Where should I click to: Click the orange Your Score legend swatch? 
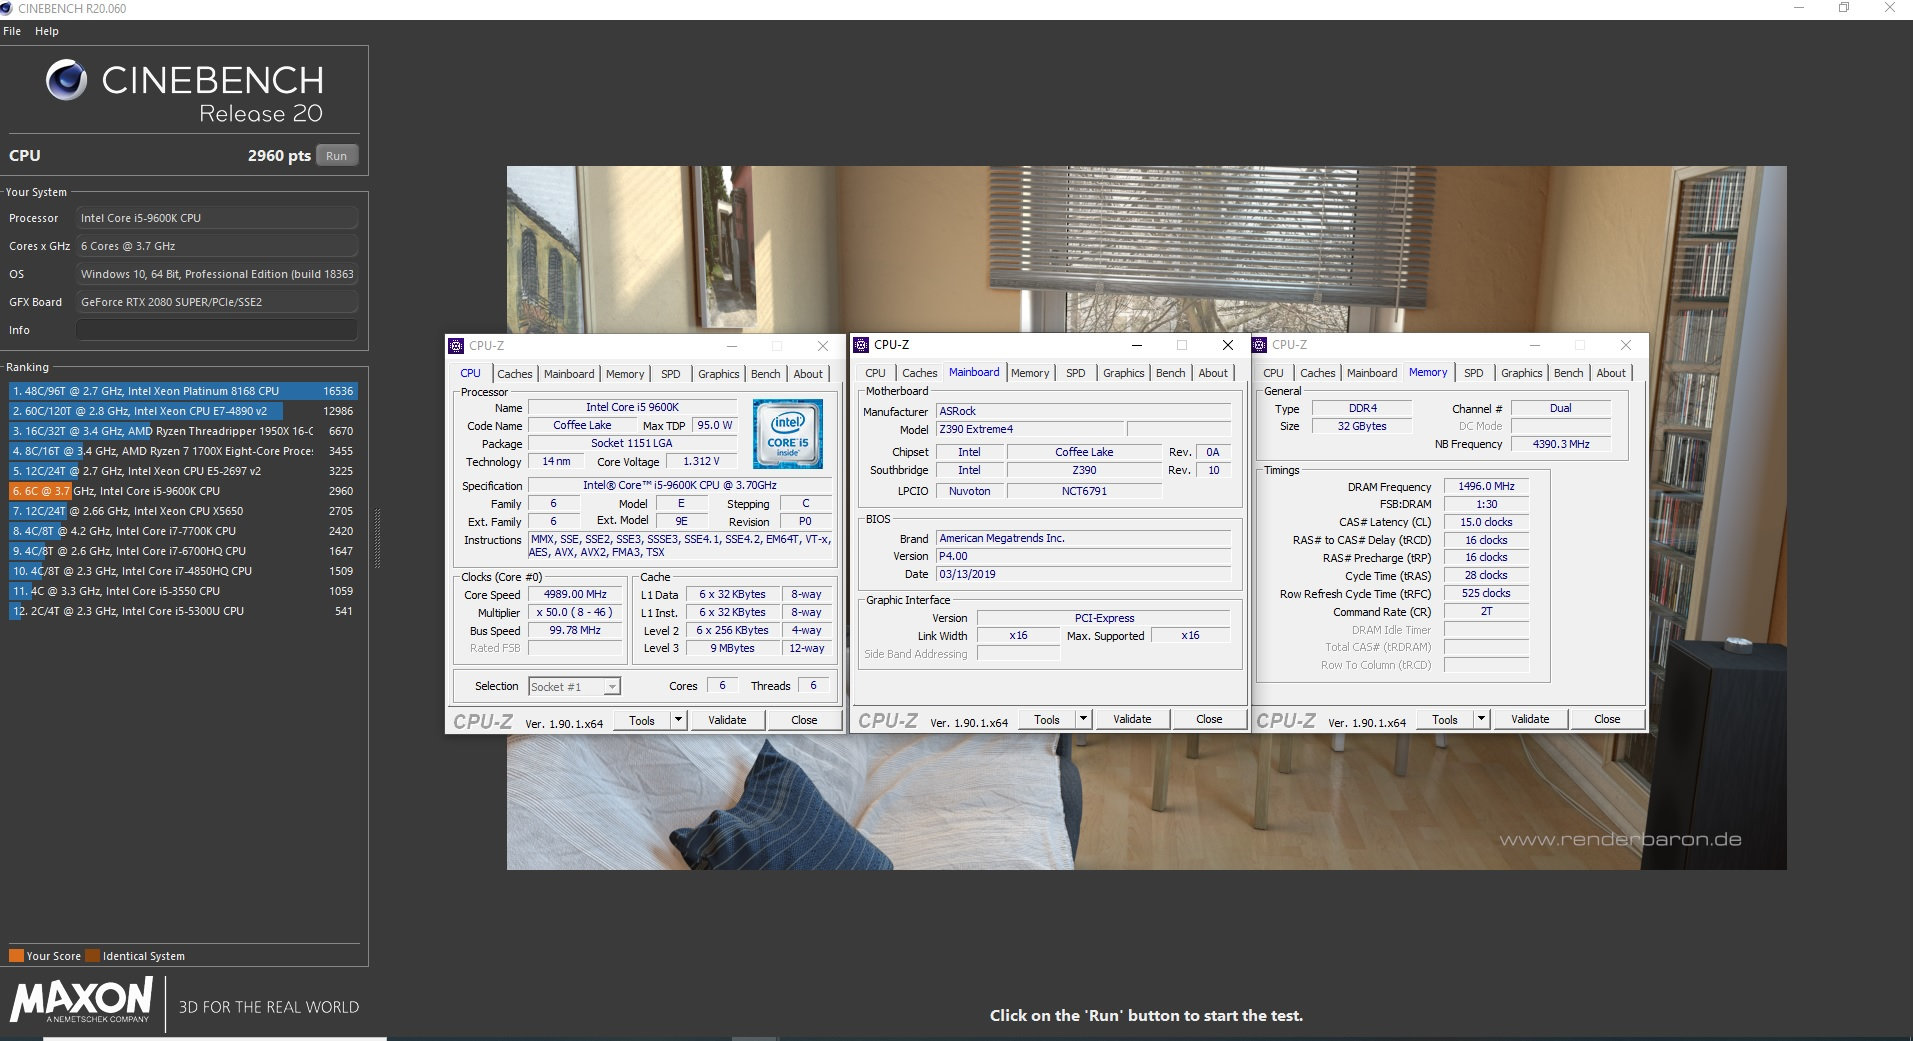coord(16,956)
